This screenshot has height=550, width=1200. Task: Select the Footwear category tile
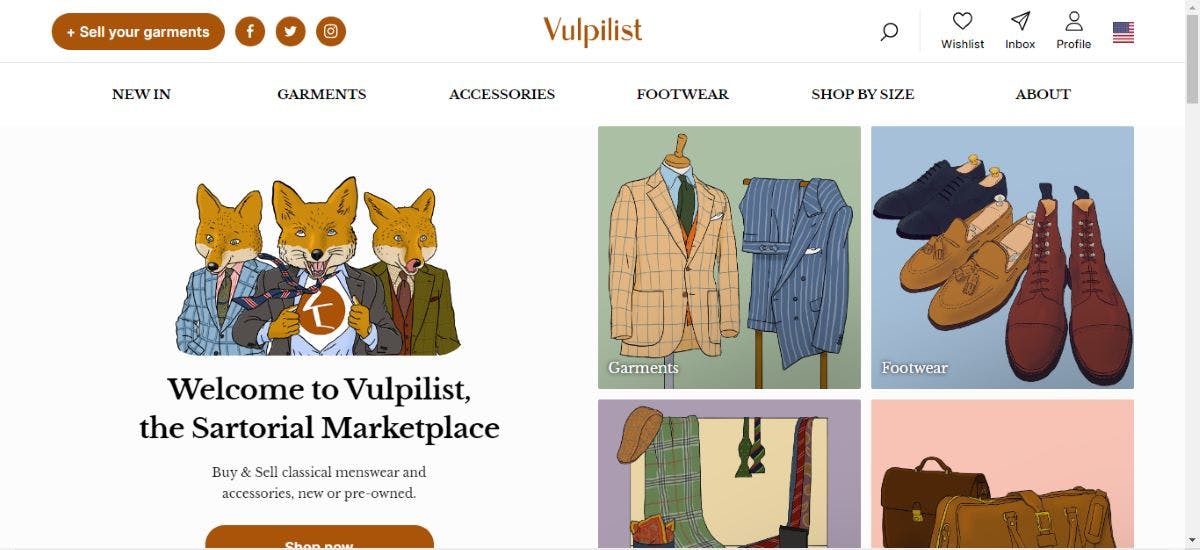pos(1002,257)
